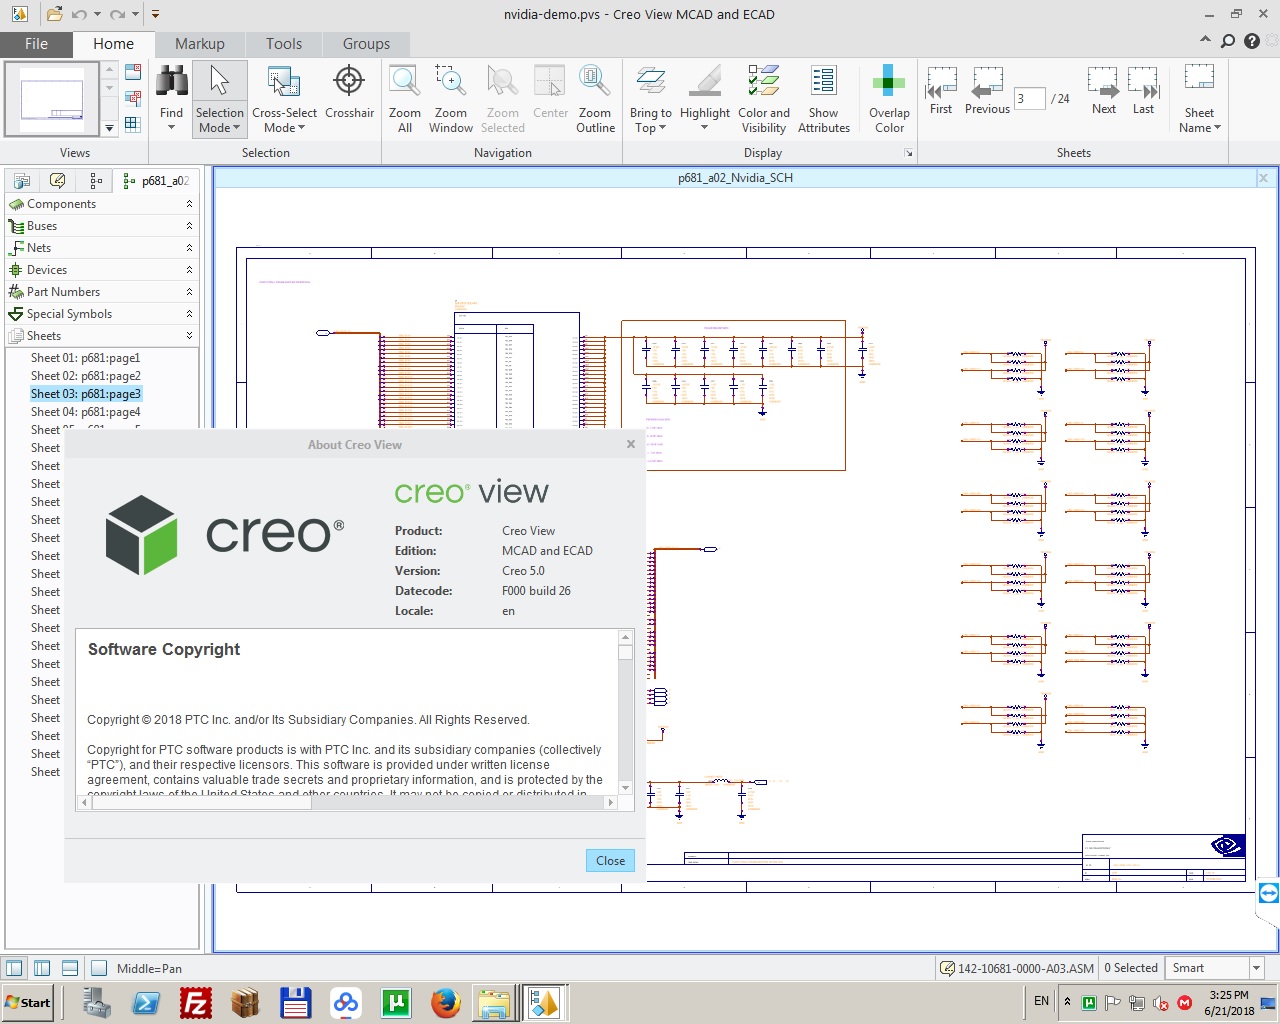1280x1024 pixels.
Task: Open the help question mark icon
Action: click(1252, 41)
